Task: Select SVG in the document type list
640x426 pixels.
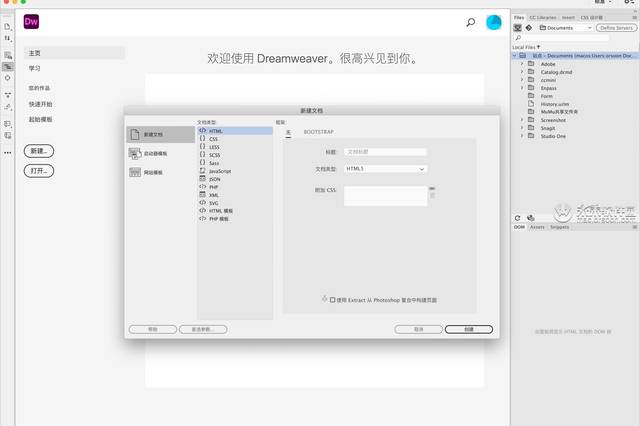Action: pyautogui.click(x=235, y=203)
